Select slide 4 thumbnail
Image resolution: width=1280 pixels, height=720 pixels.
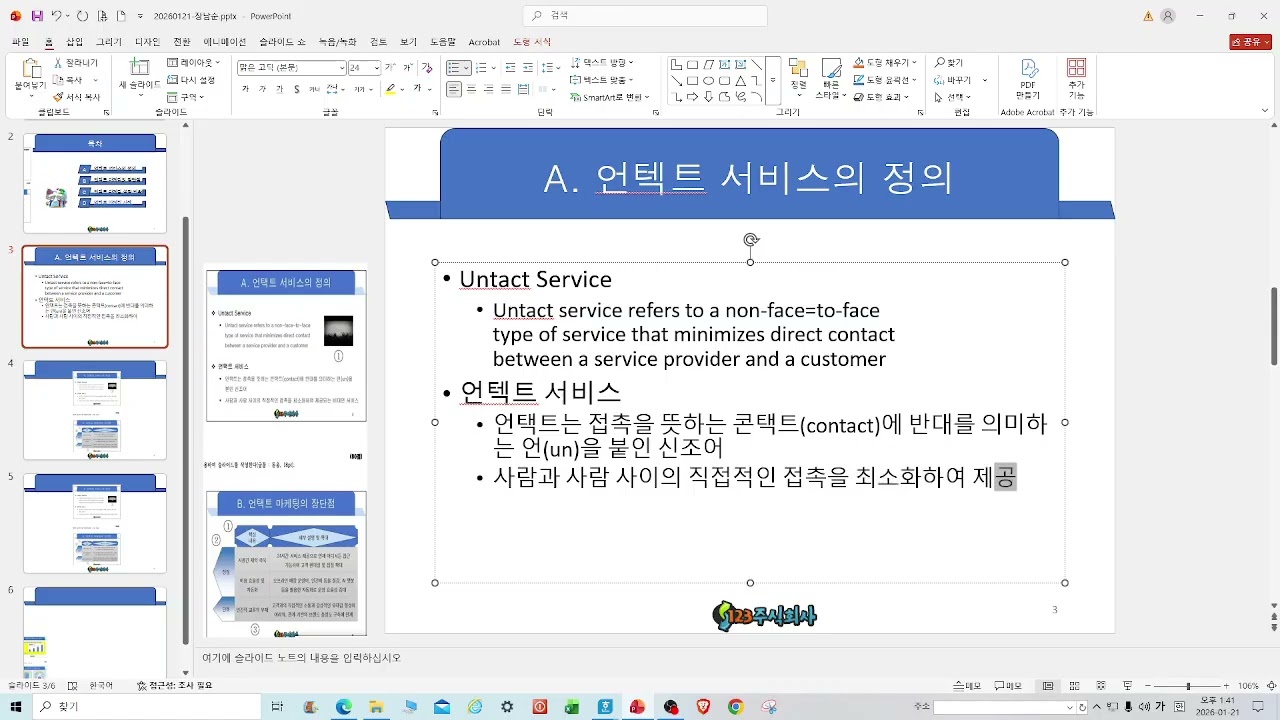tap(95, 410)
